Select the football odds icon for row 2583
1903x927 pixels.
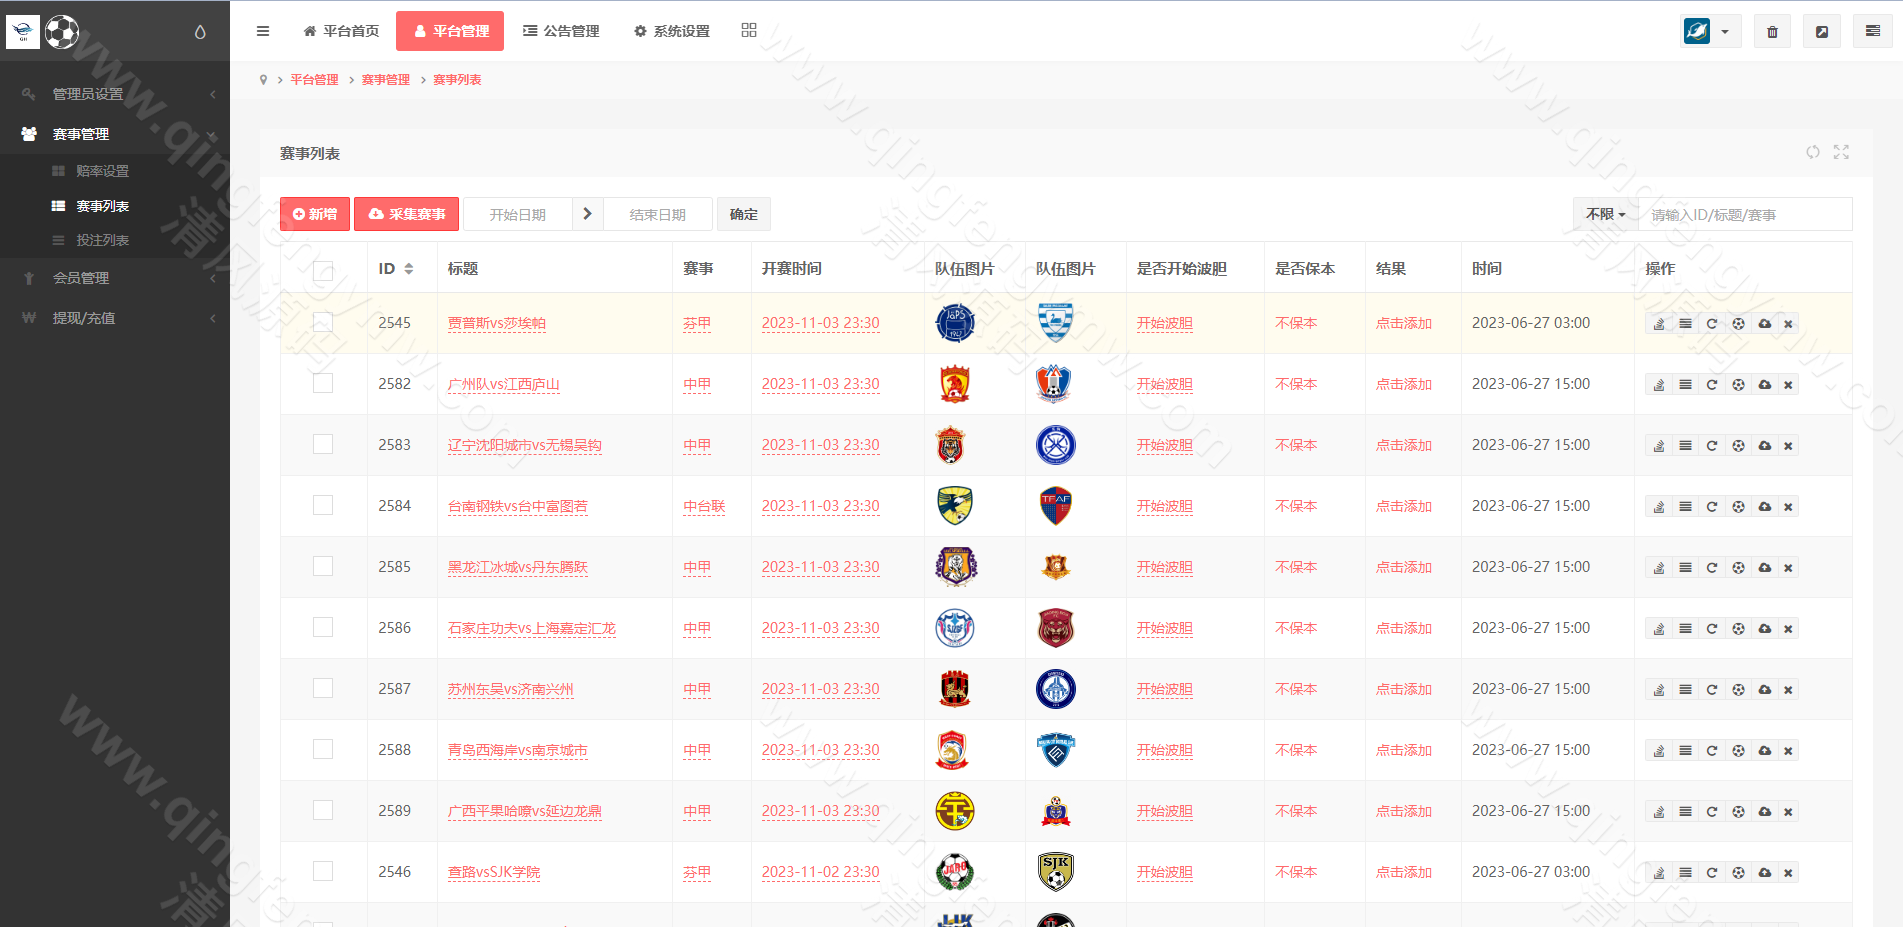(x=1738, y=445)
